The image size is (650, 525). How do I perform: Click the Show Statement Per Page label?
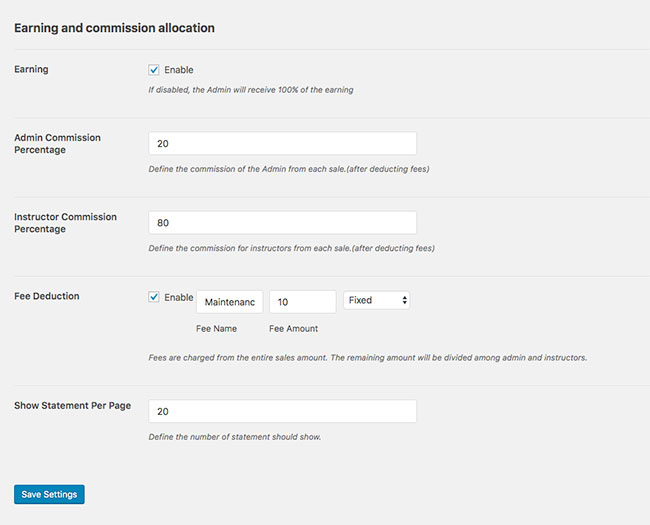click(x=72, y=405)
